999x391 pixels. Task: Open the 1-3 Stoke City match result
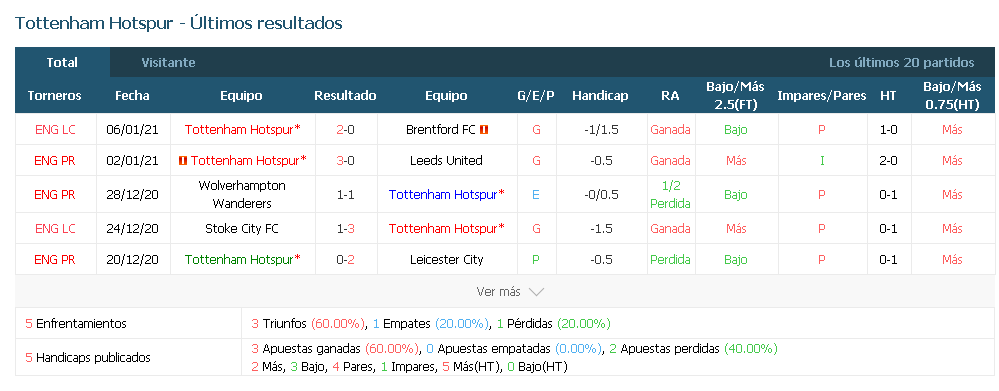(x=345, y=228)
